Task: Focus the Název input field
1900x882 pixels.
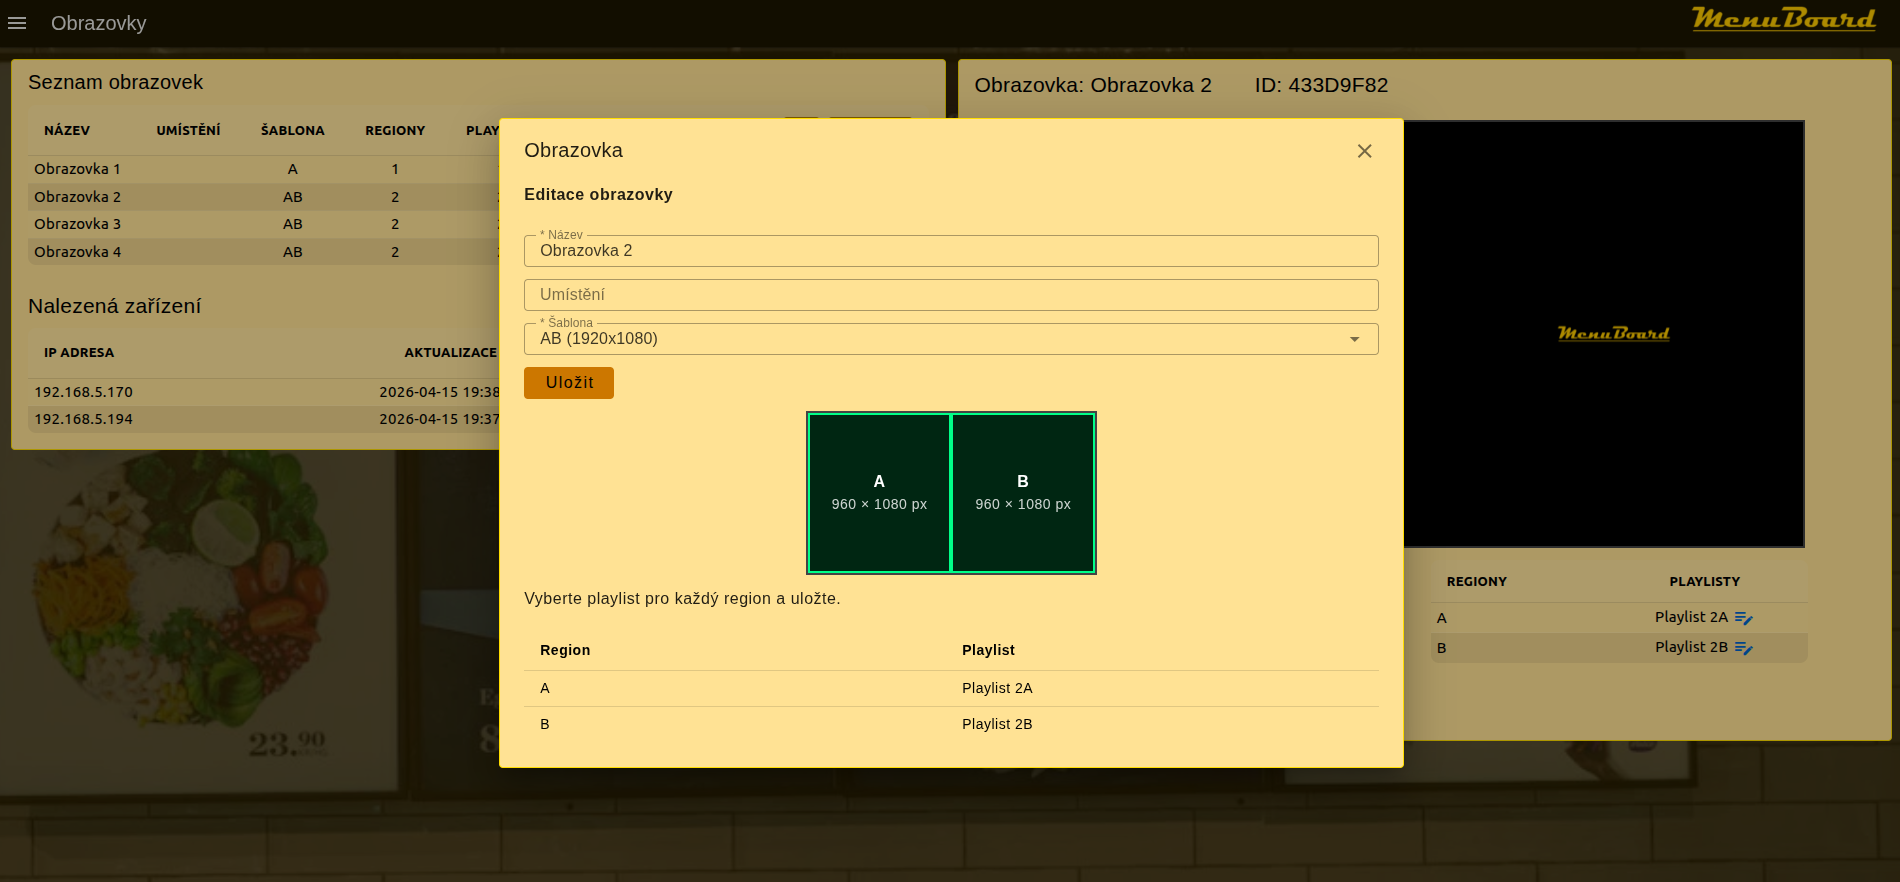Action: (x=950, y=251)
